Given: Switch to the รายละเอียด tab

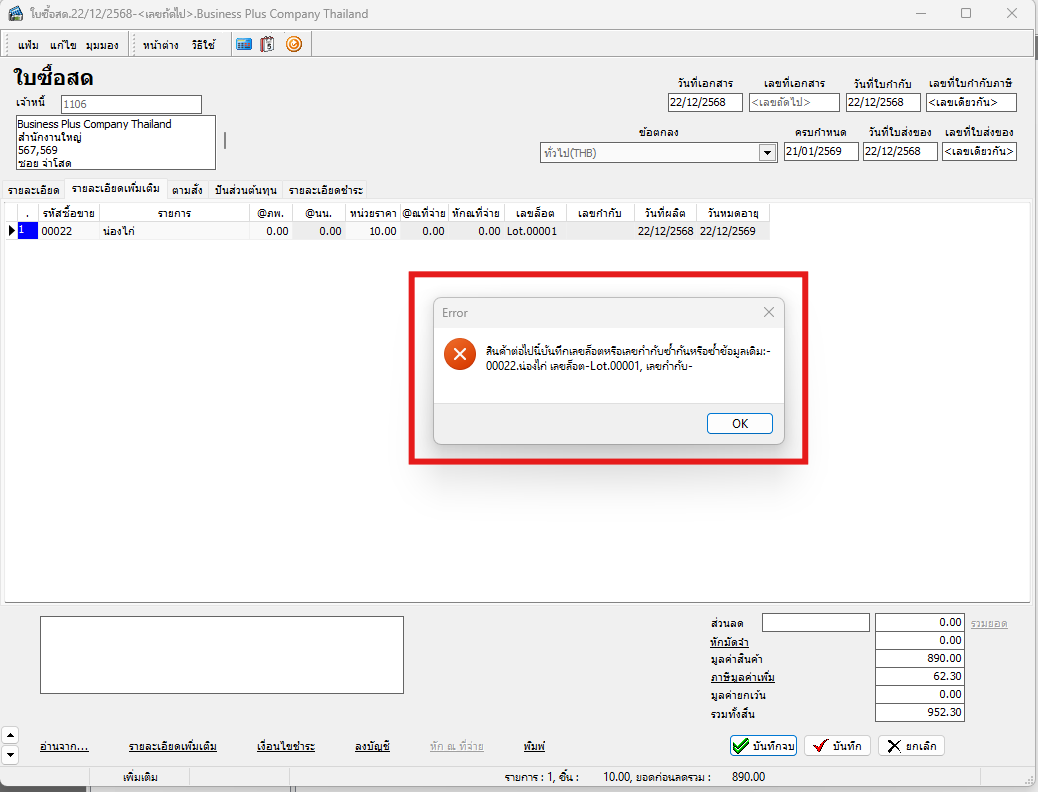Looking at the screenshot, I should pyautogui.click(x=33, y=189).
